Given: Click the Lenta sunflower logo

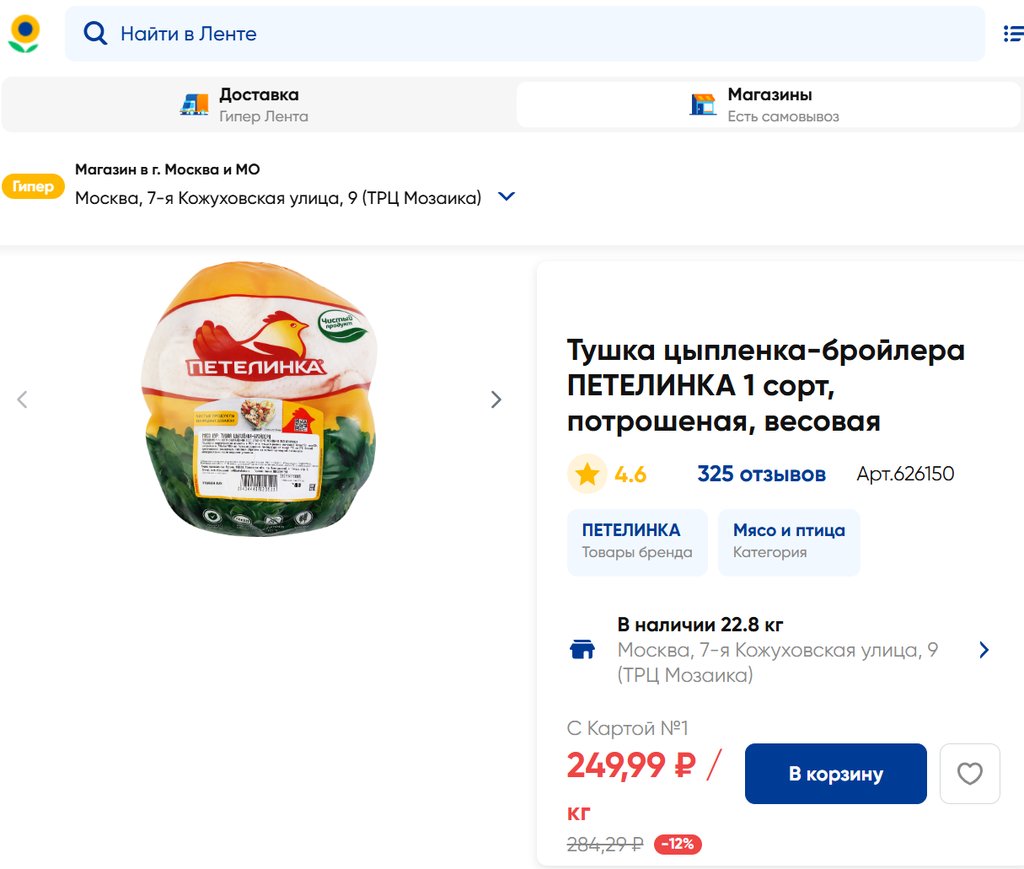Looking at the screenshot, I should (24, 33).
